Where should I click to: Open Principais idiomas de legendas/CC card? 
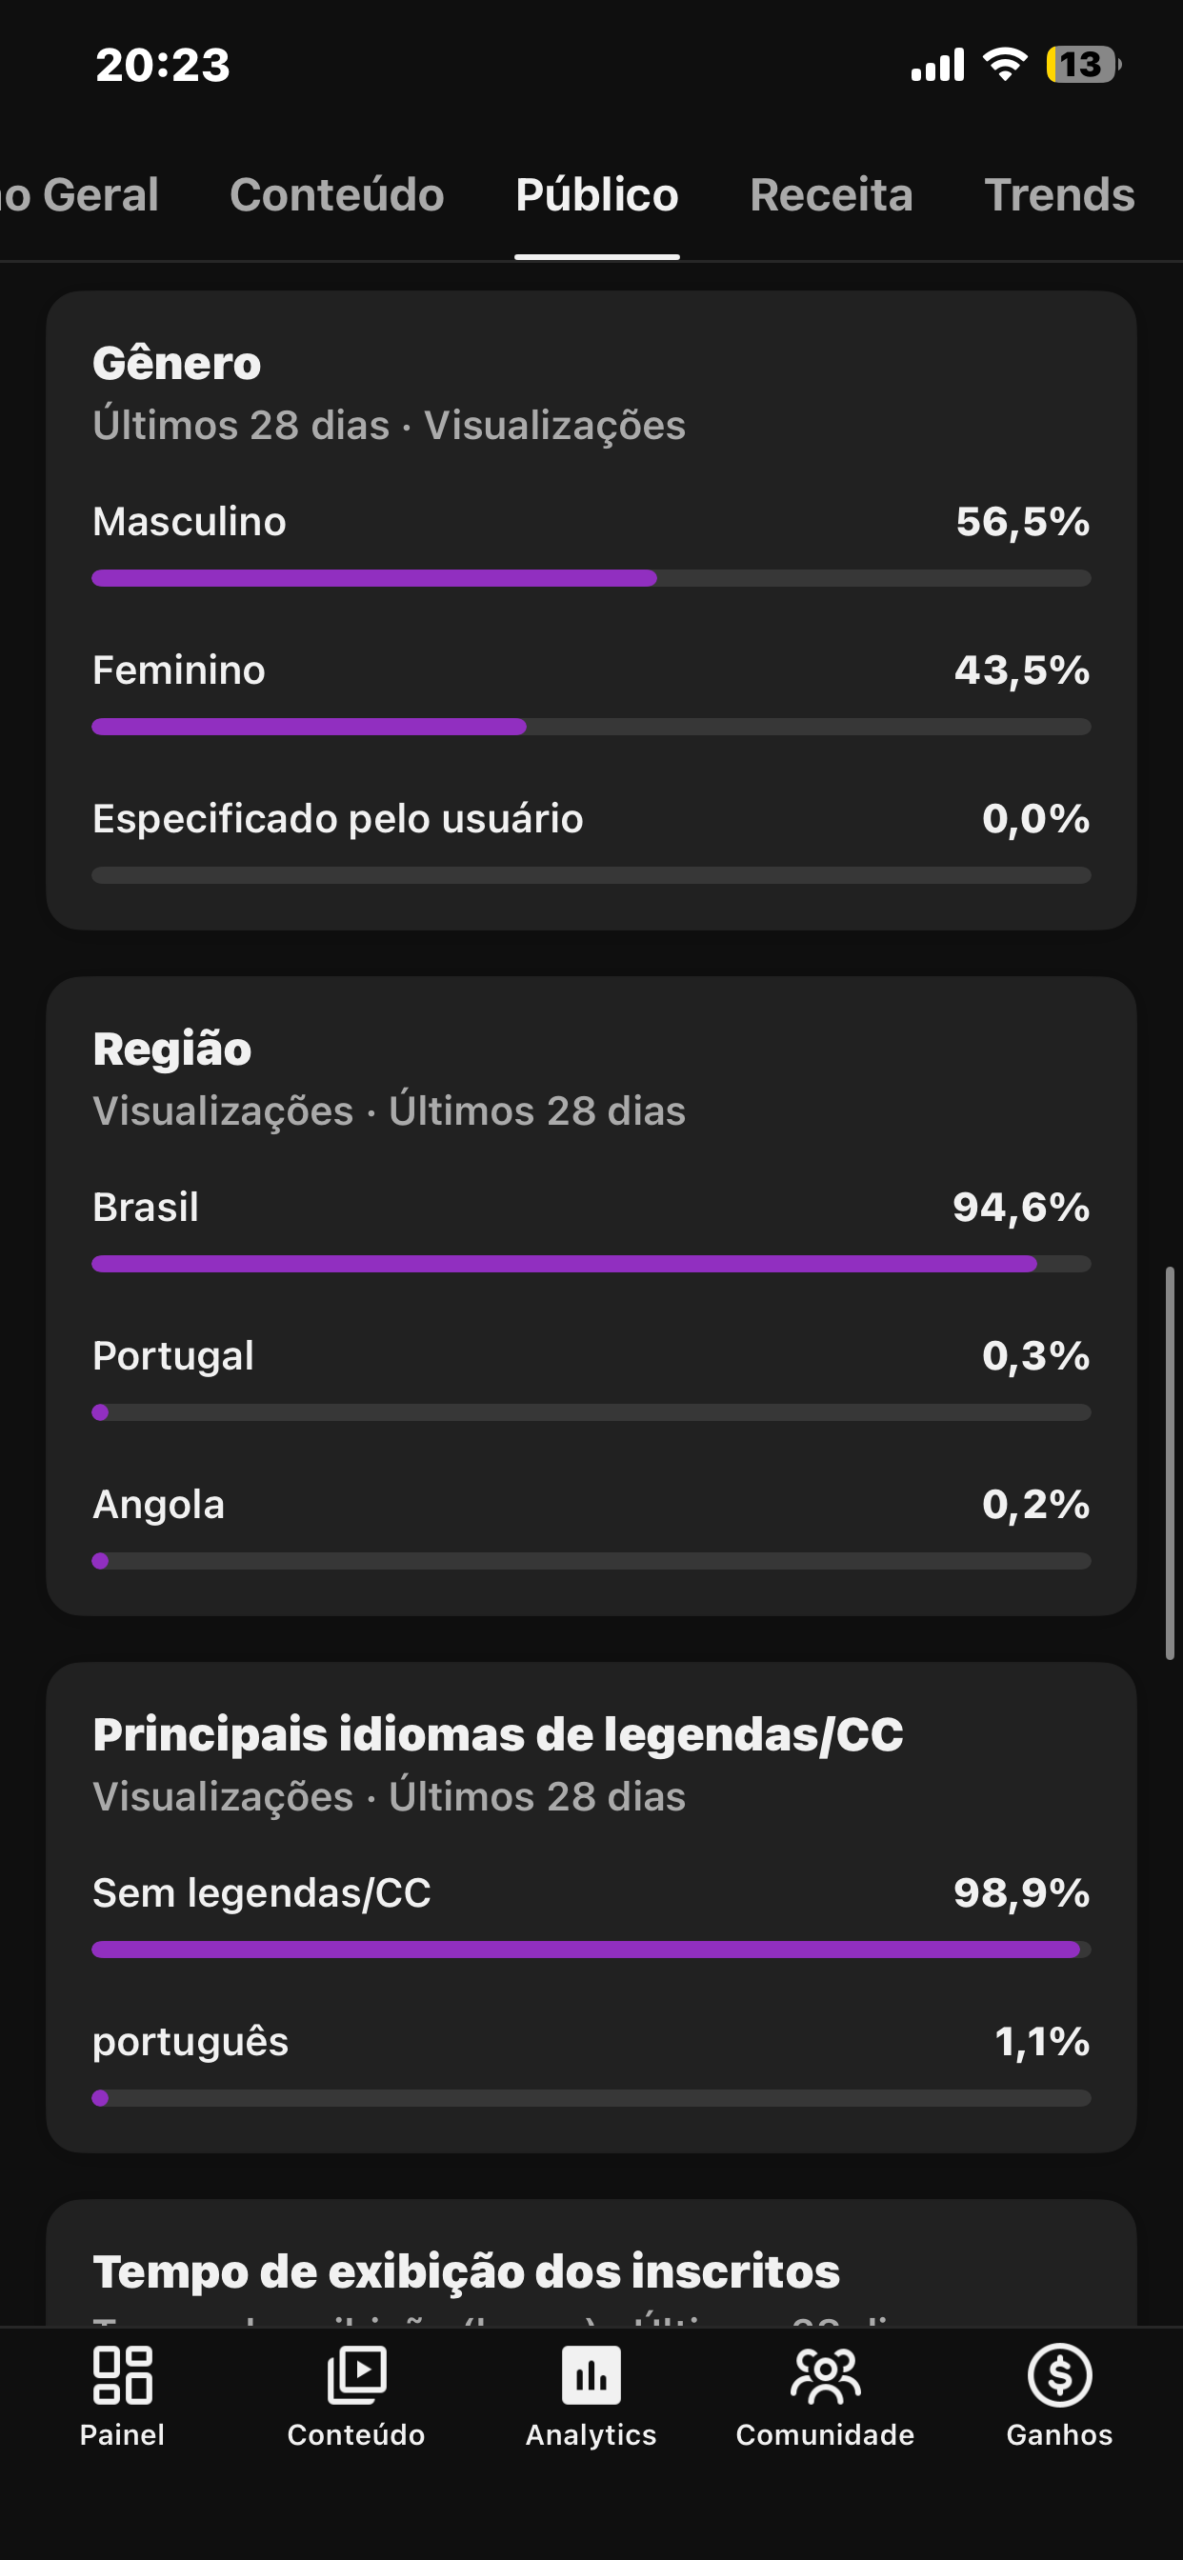point(498,1735)
